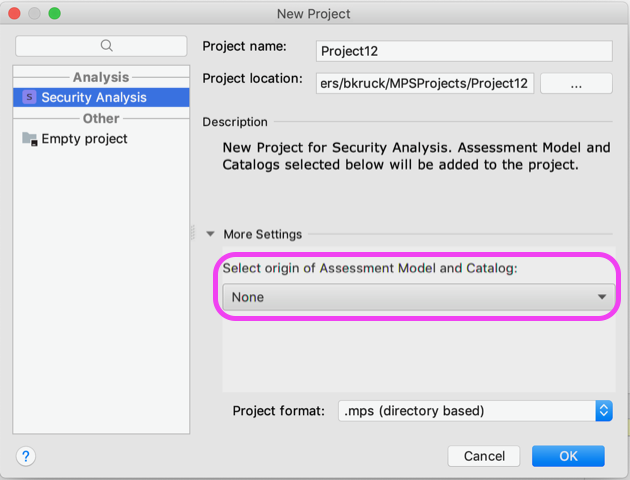
Task: Click the splitter handle between panels
Action: 192,232
